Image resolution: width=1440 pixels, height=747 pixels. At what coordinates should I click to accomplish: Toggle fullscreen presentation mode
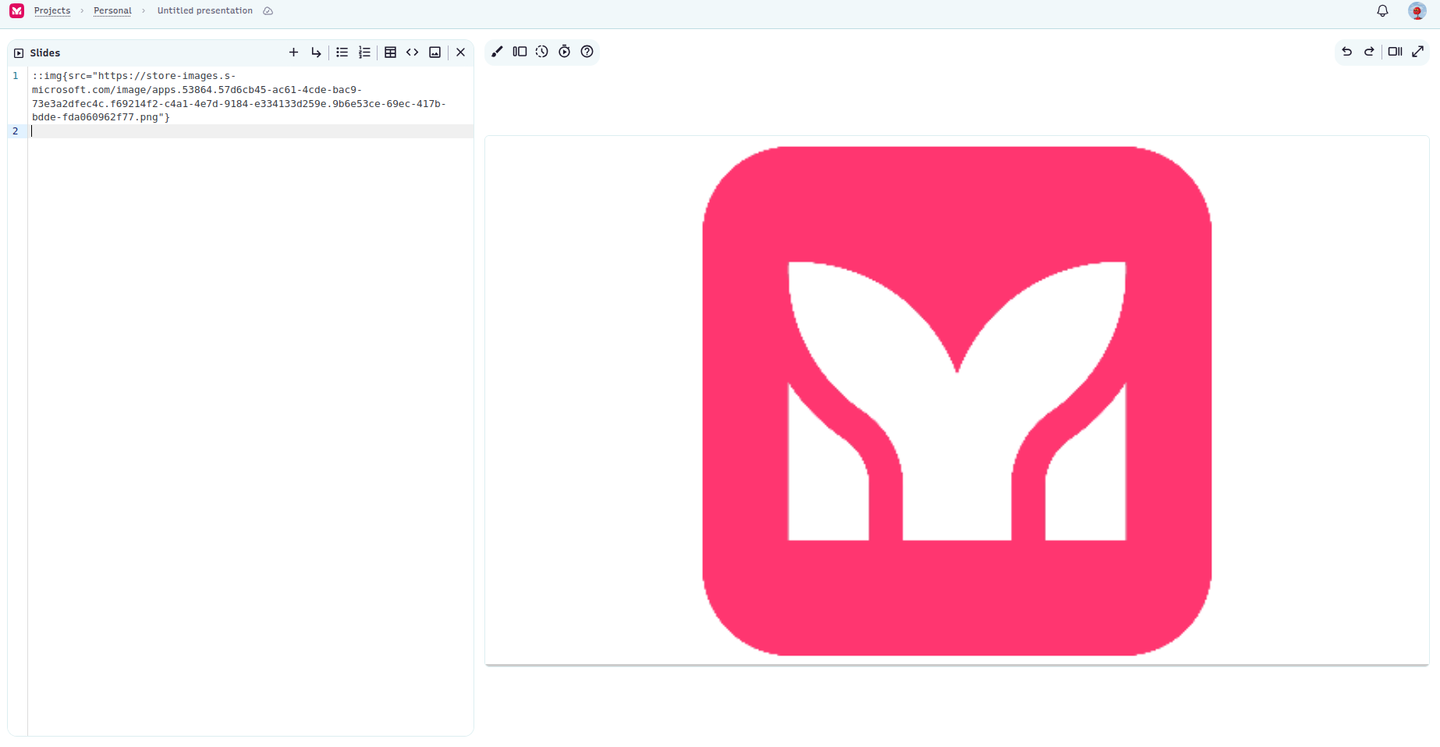[1418, 51]
